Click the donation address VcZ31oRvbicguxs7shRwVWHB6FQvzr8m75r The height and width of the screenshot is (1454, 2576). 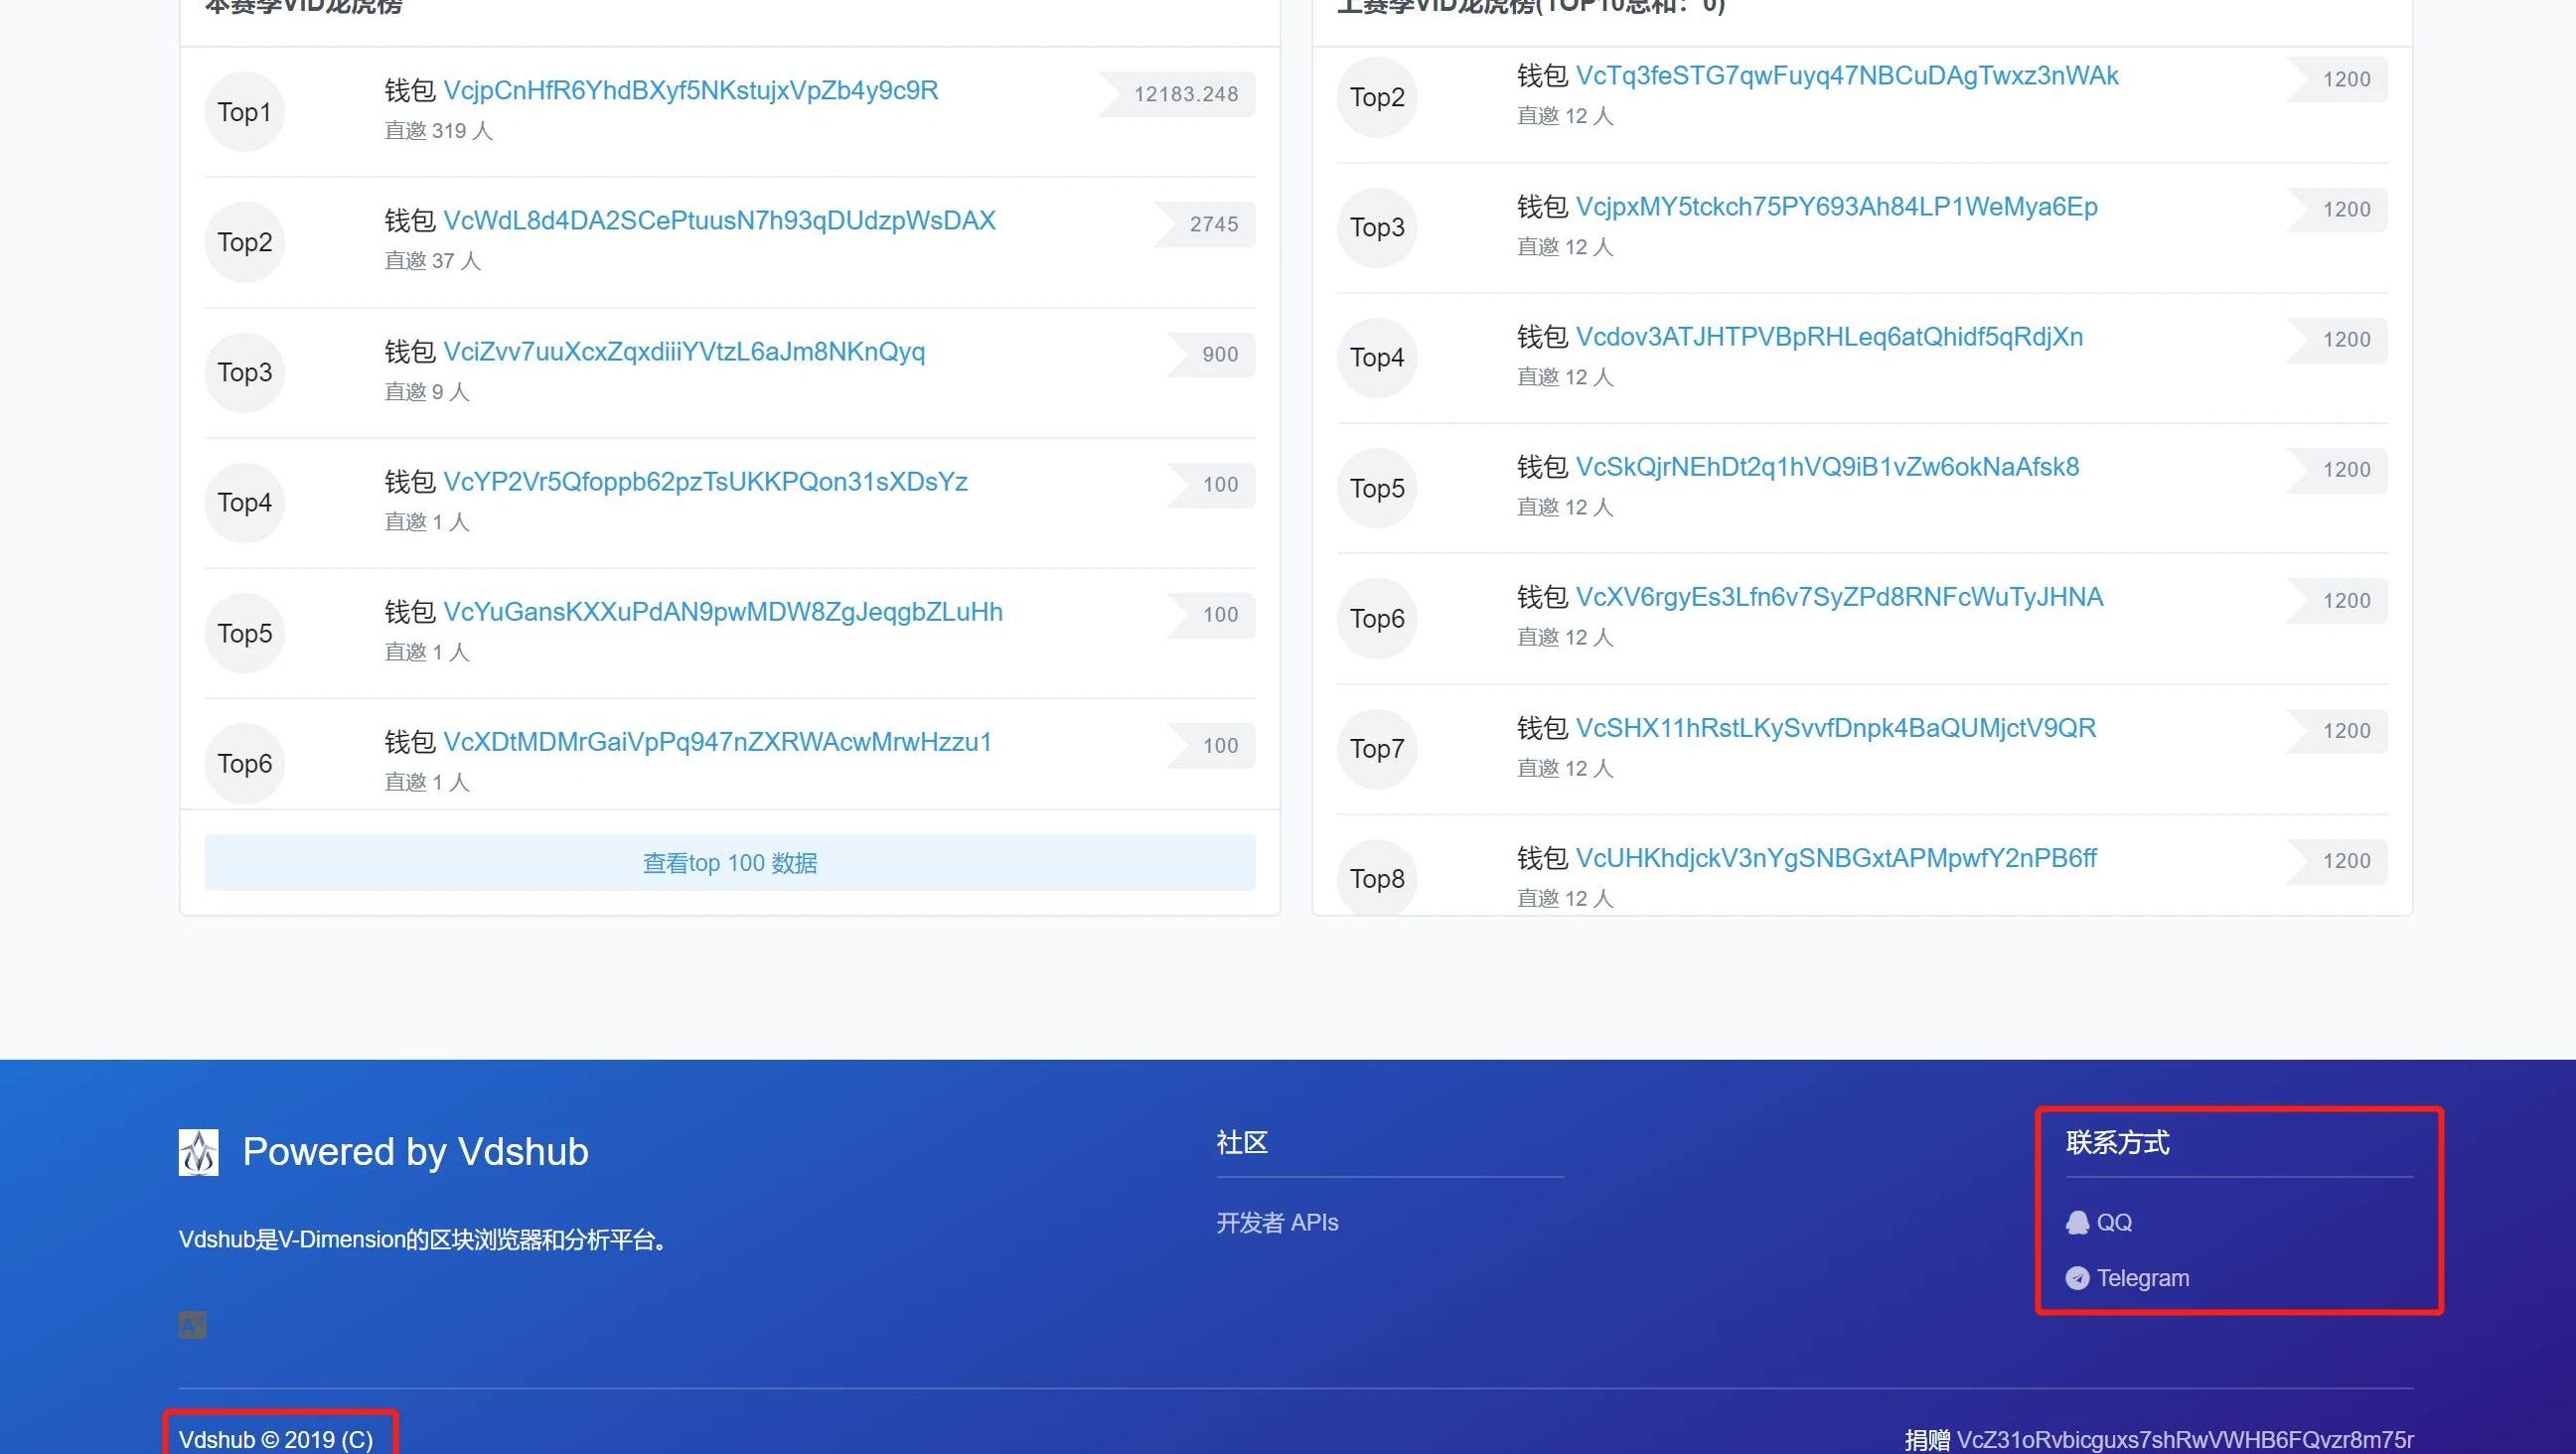point(2184,1439)
